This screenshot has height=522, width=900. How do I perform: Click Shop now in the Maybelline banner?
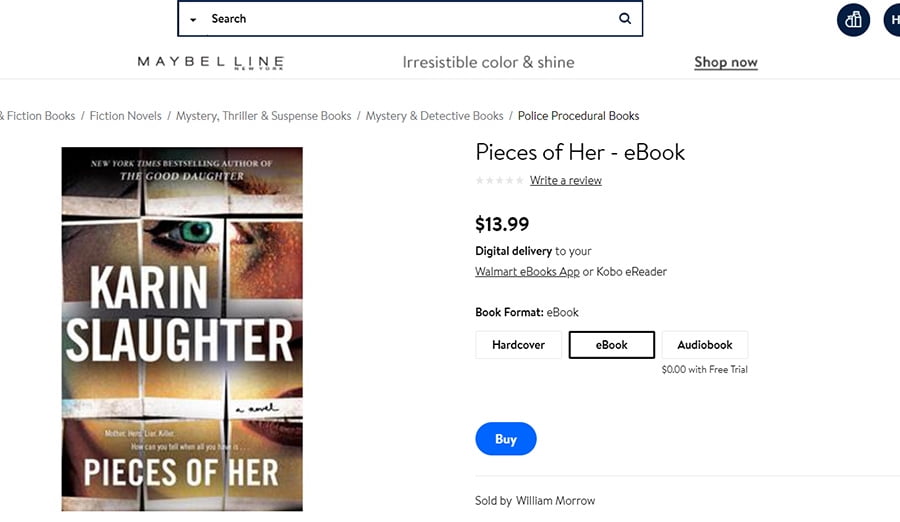coord(726,62)
